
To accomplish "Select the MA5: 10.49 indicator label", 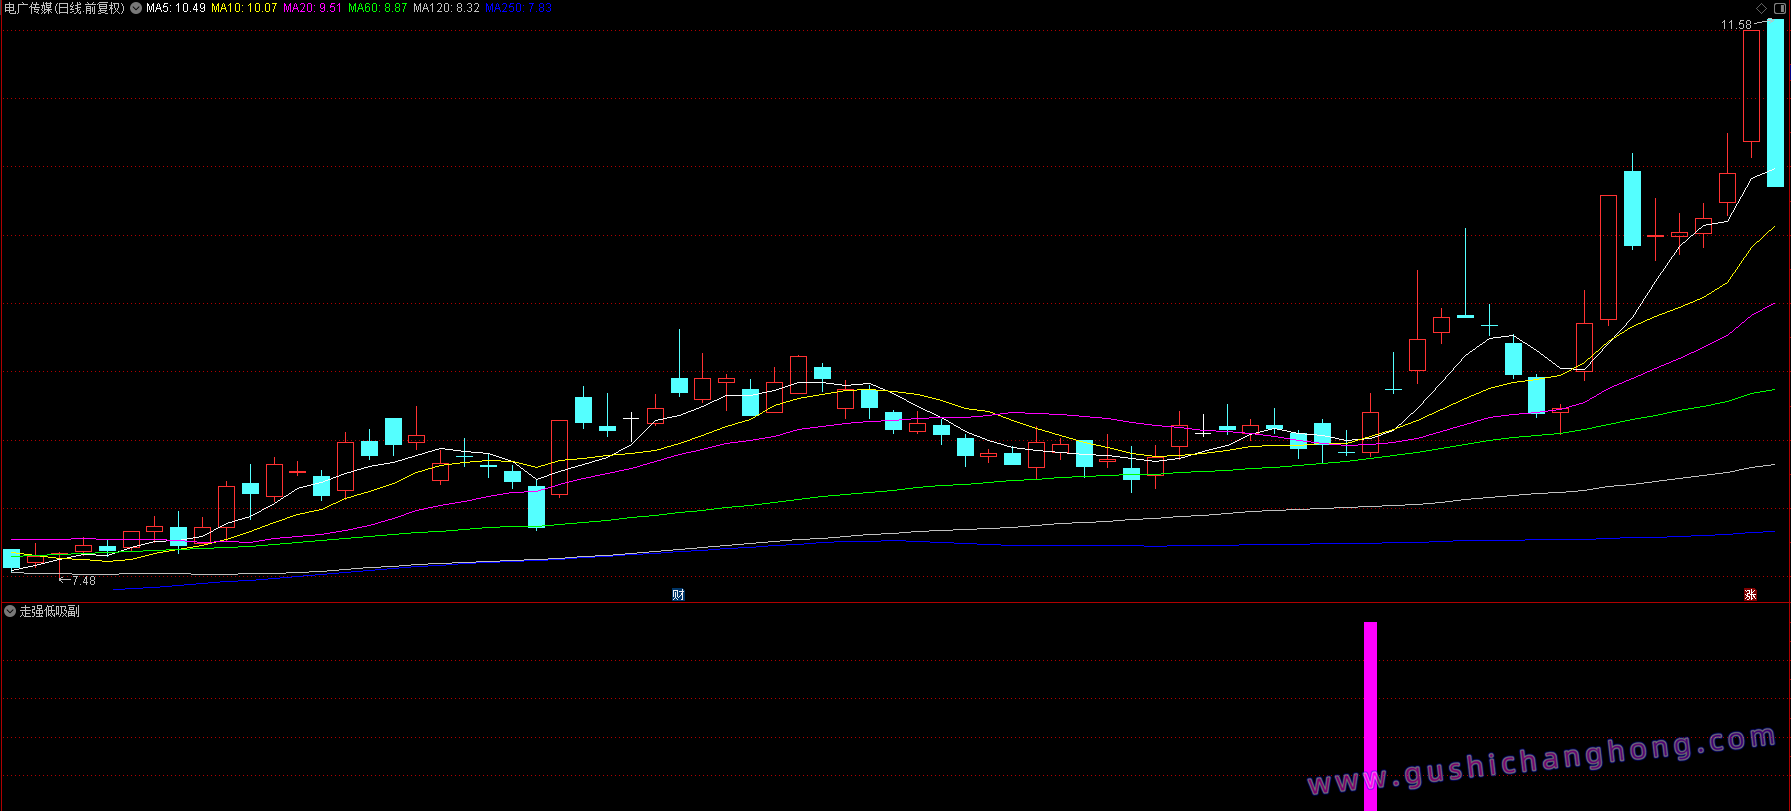I will [x=176, y=8].
